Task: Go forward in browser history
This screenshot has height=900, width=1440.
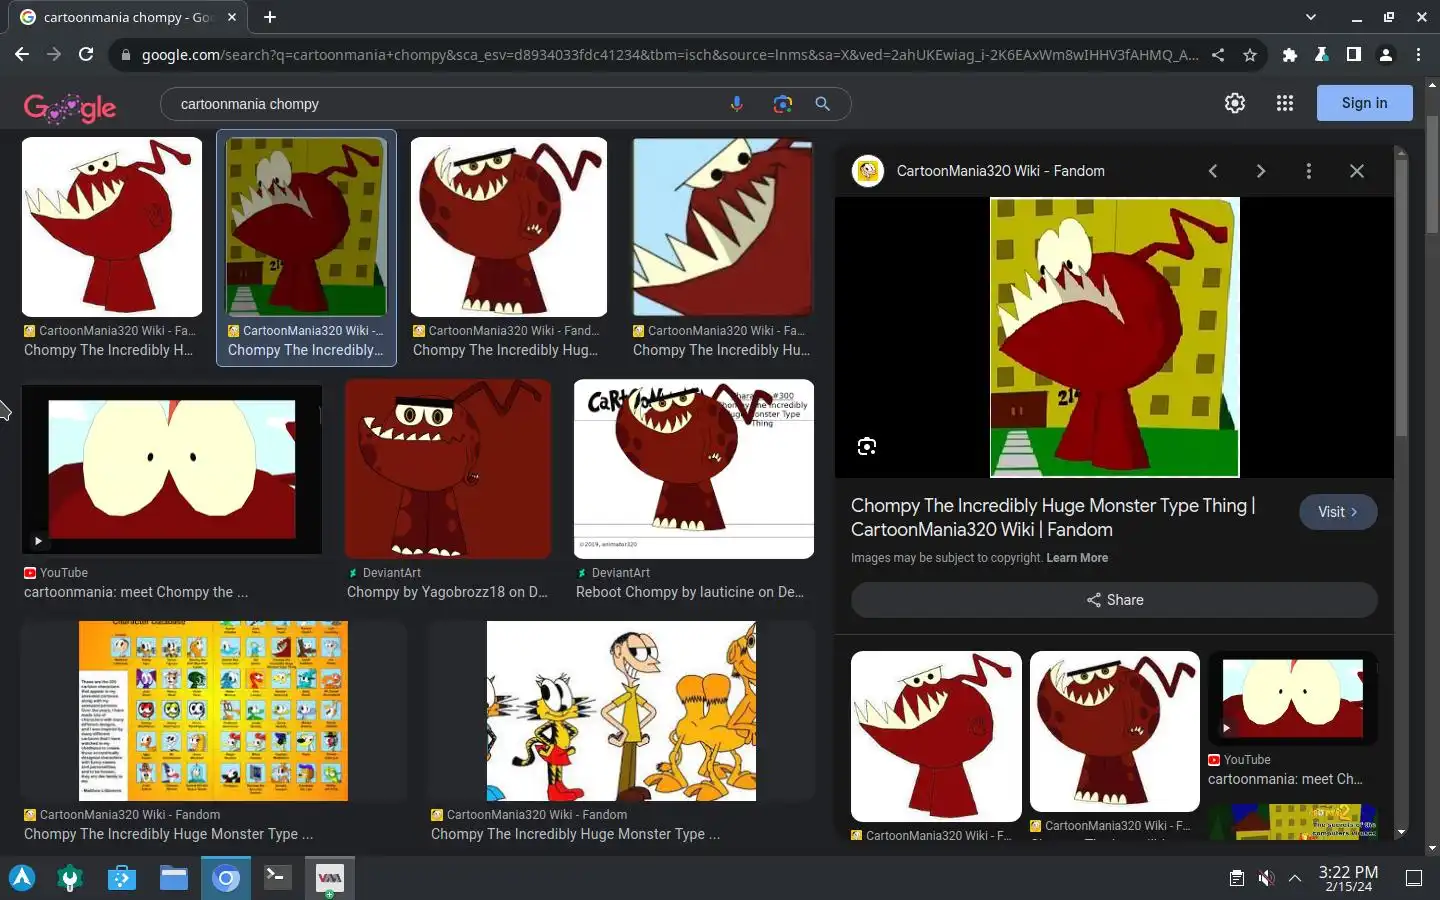Action: (x=54, y=55)
